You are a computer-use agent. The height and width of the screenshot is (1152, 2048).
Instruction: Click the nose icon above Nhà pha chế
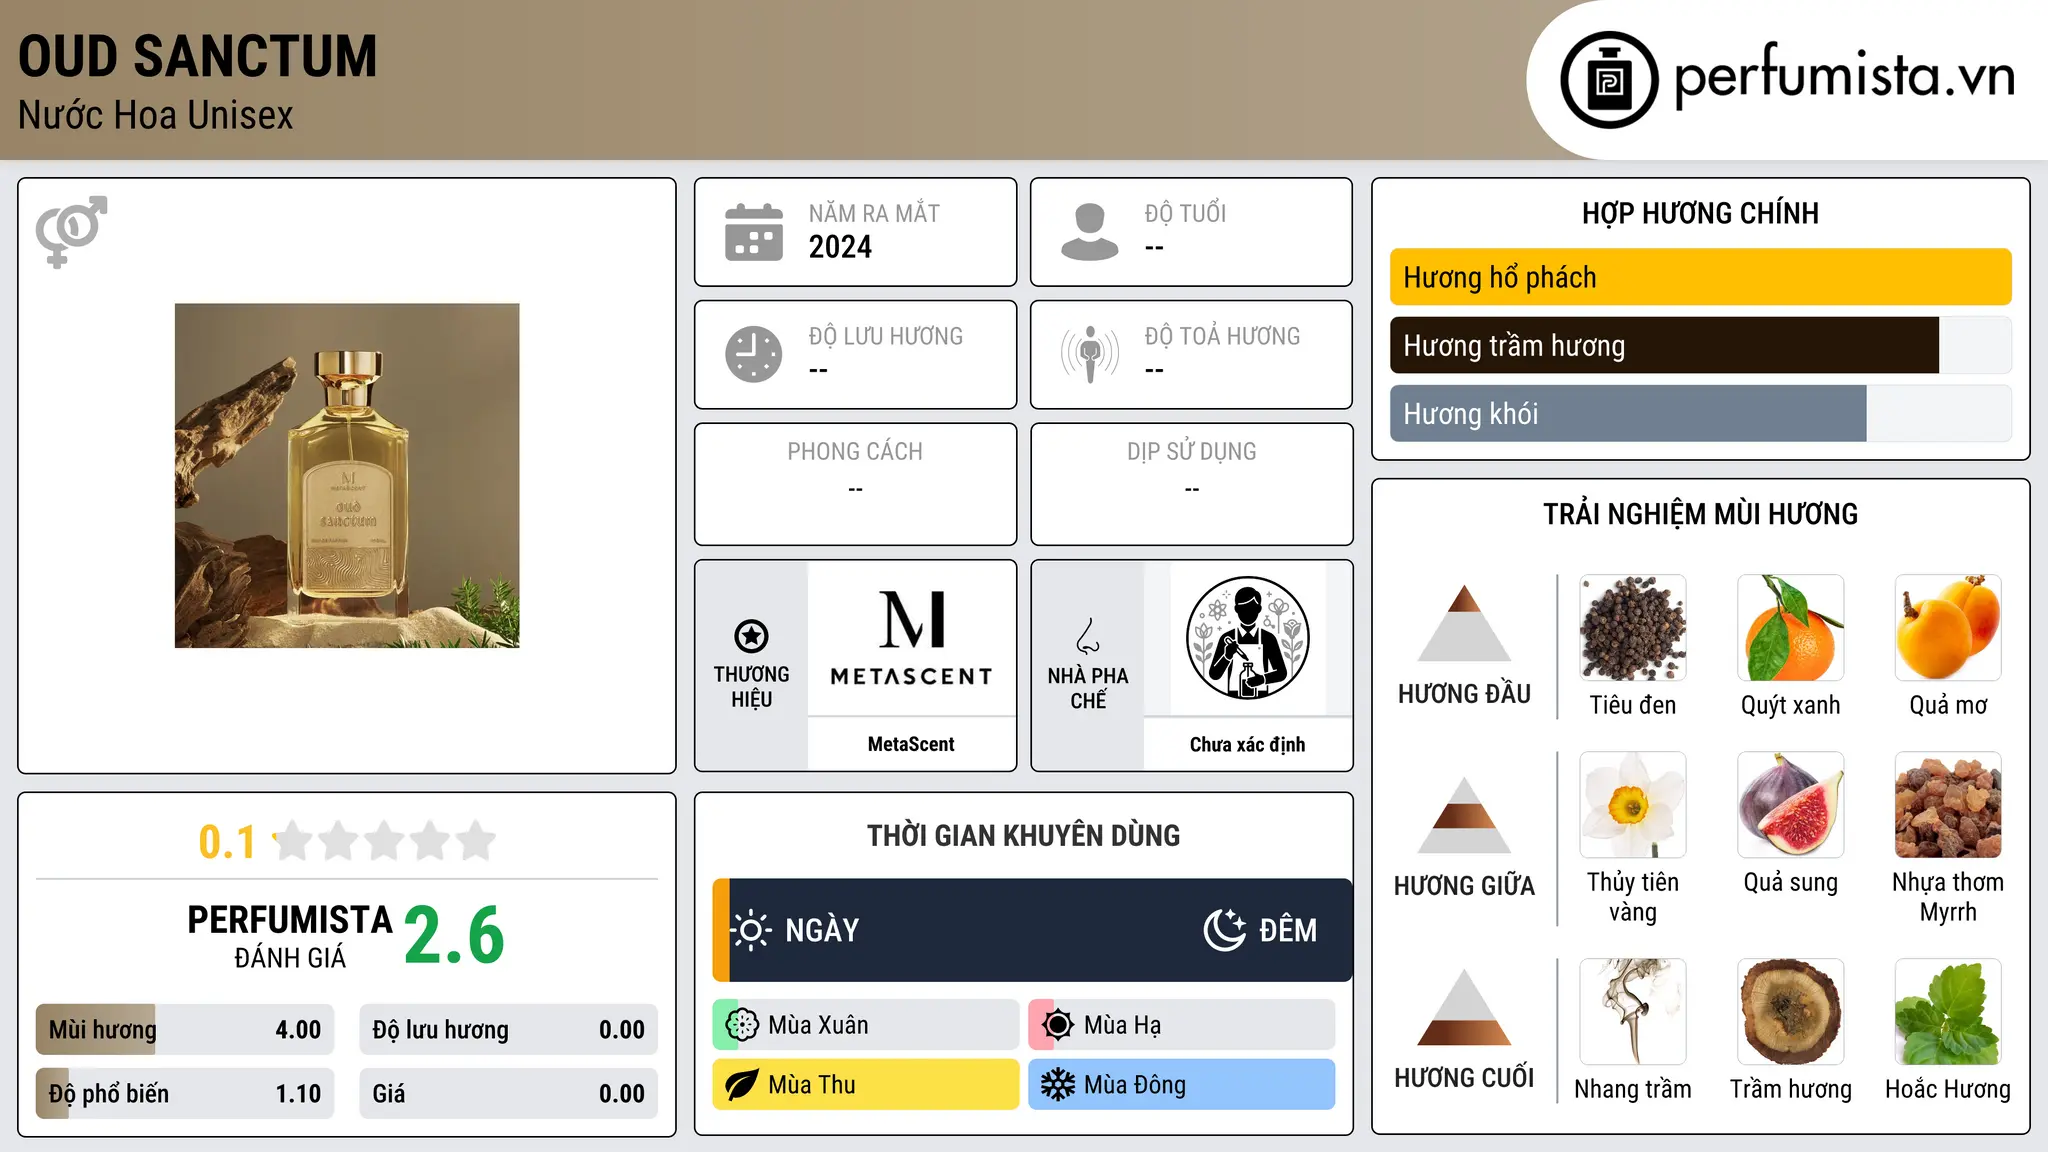[1088, 636]
